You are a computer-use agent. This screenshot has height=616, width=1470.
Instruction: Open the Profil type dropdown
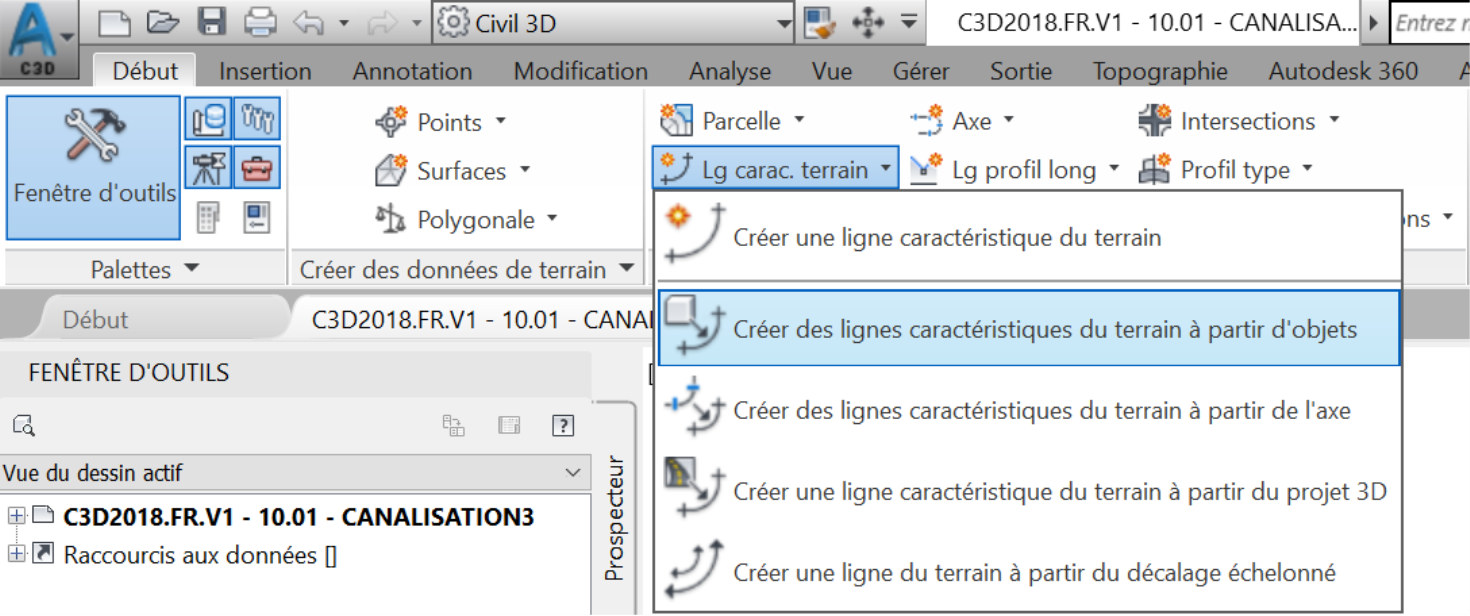(x=1225, y=170)
